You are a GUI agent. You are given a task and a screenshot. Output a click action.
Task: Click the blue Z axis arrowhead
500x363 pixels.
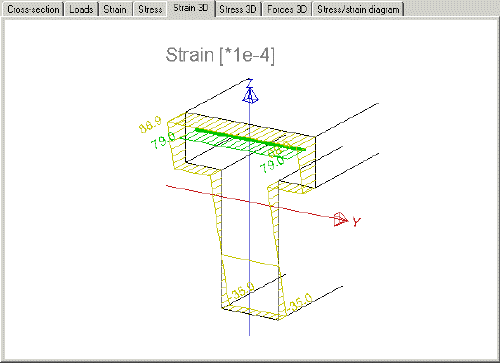(x=250, y=95)
